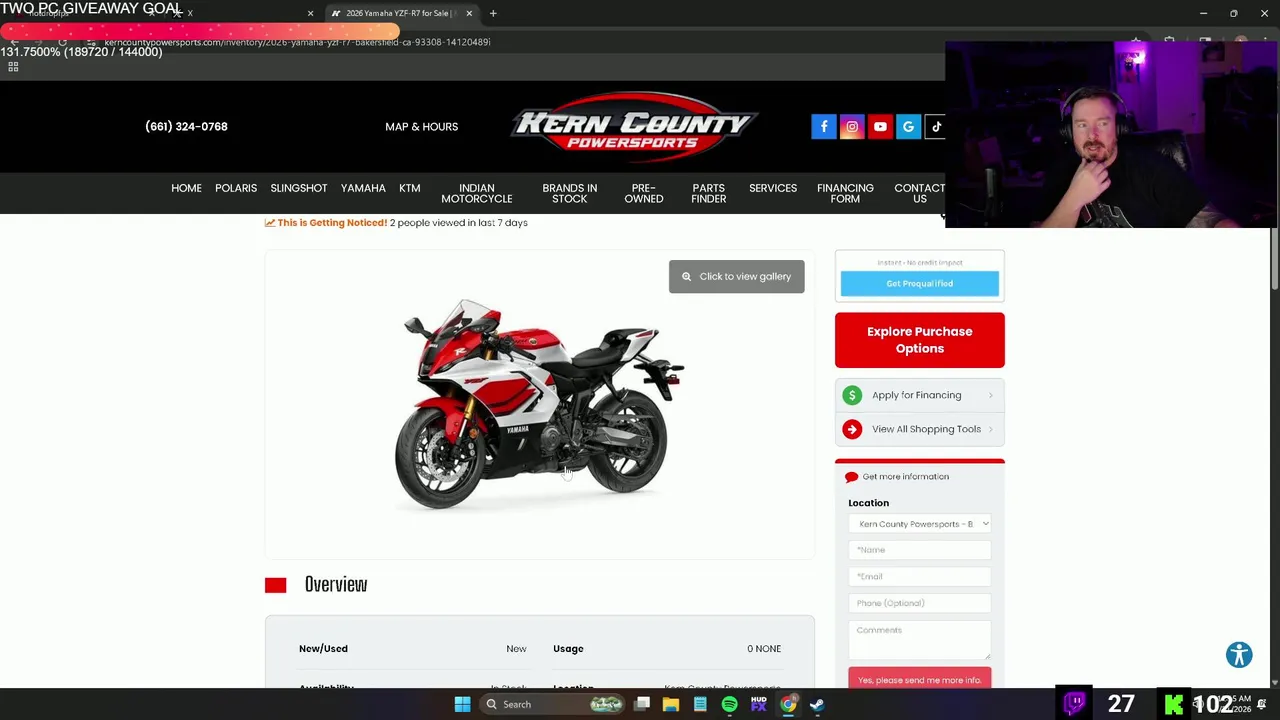Image resolution: width=1280 pixels, height=720 pixels.
Task: Expand the Location dropdown in the form
Action: pos(920,524)
